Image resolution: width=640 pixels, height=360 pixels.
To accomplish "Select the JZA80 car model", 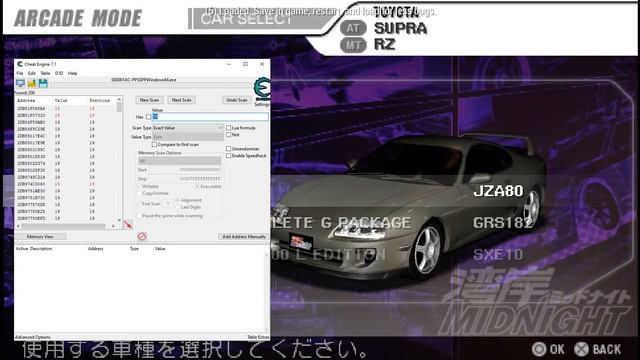I will click(x=498, y=191).
